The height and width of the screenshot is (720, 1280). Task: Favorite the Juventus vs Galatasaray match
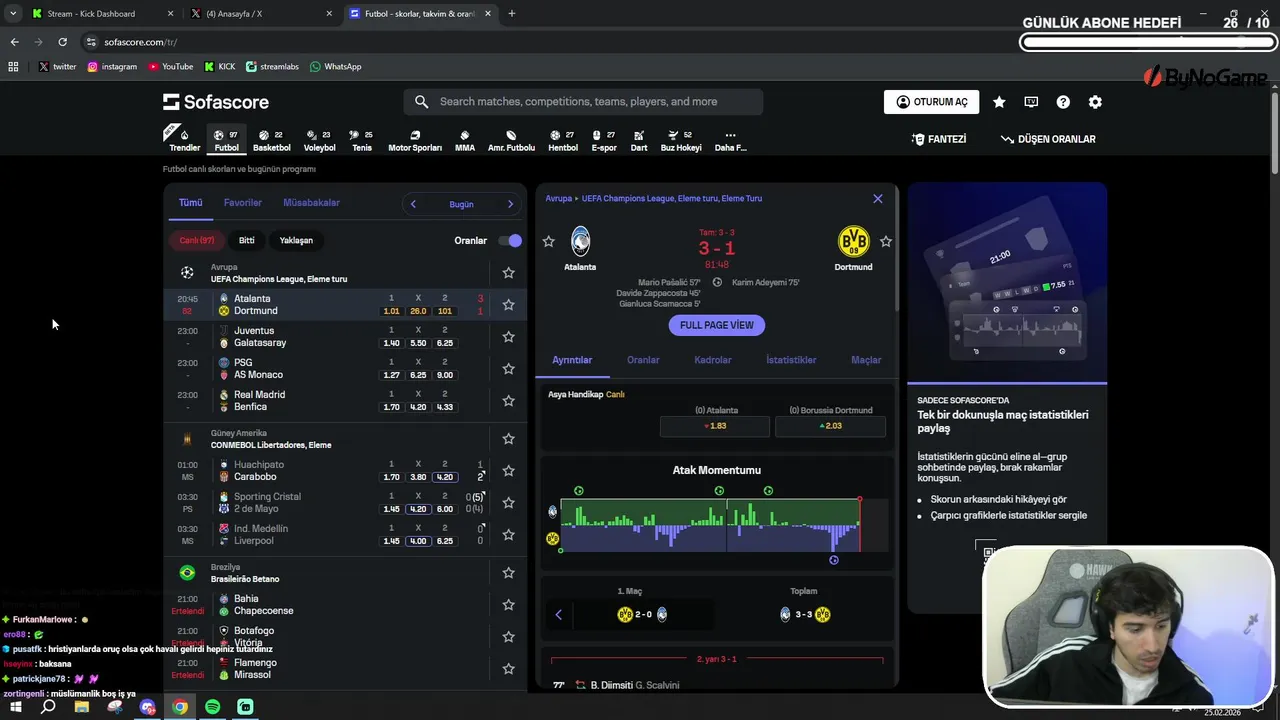point(508,337)
